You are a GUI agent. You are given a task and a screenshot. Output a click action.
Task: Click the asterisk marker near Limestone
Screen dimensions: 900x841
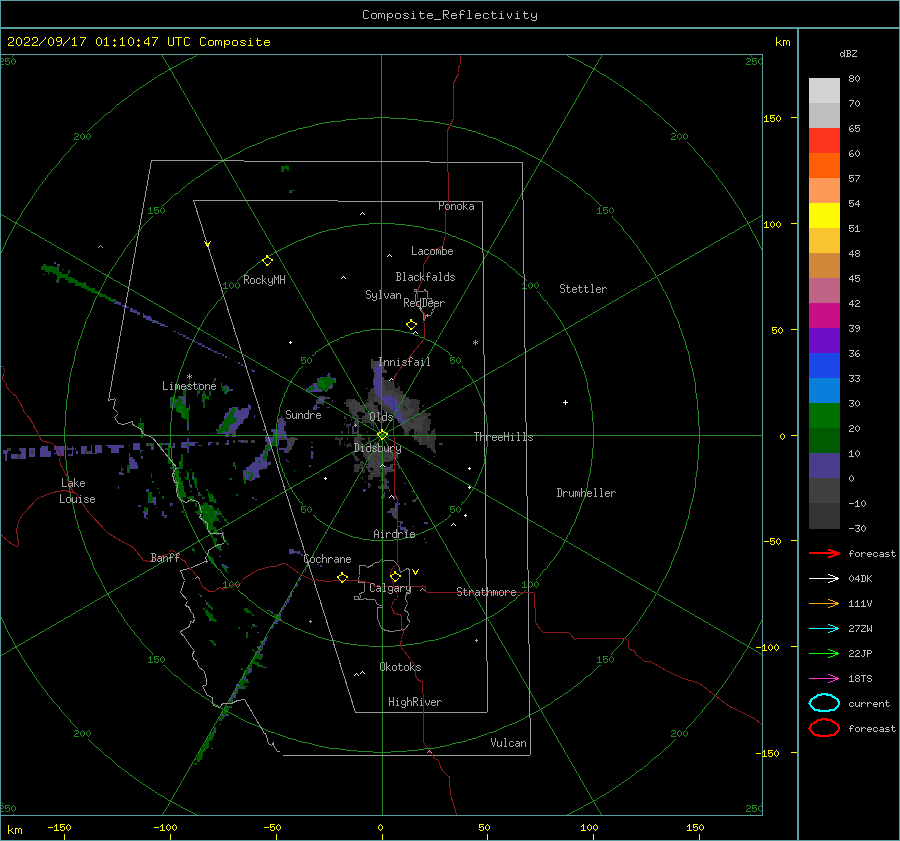tap(189, 377)
